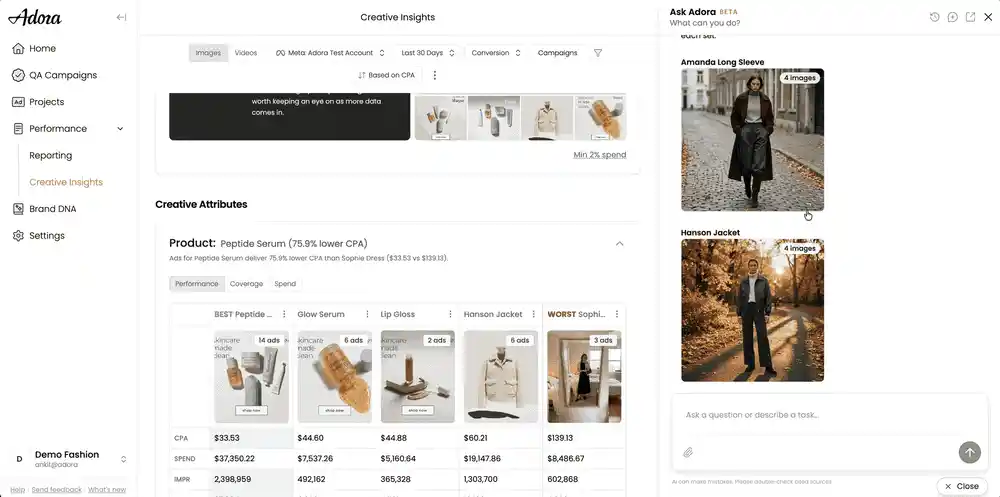1000x497 pixels.
Task: Click the $37,350.22 spend value
Action: click(x=235, y=459)
